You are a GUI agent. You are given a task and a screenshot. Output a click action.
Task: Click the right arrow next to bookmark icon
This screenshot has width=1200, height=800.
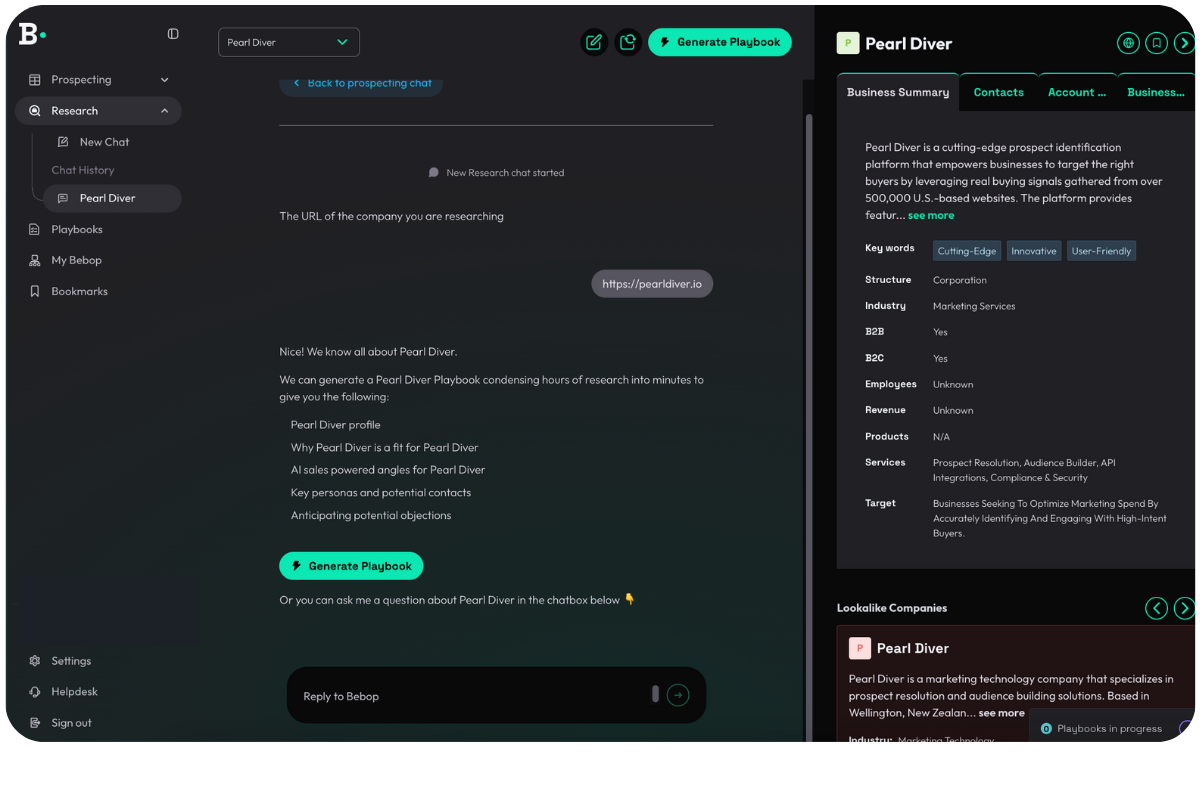1184,43
